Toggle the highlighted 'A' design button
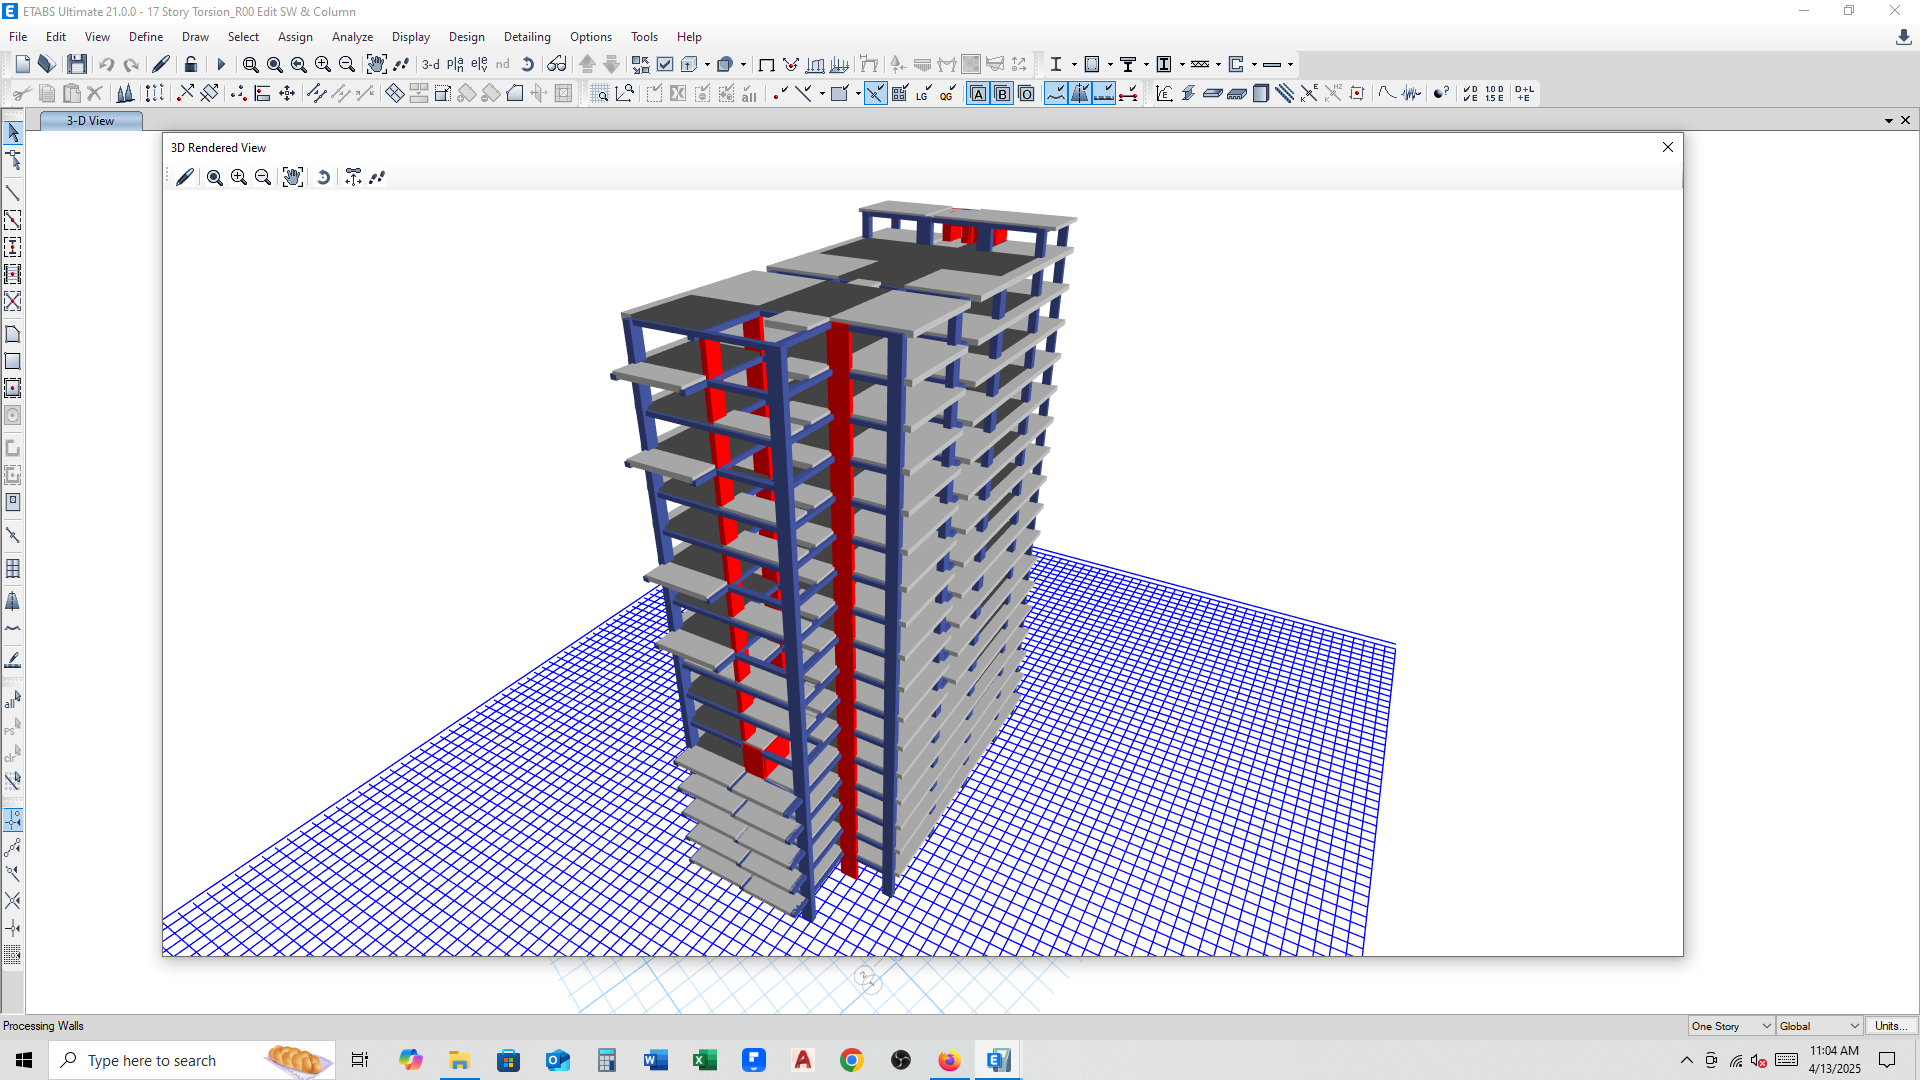The height and width of the screenshot is (1080, 1920). [978, 93]
